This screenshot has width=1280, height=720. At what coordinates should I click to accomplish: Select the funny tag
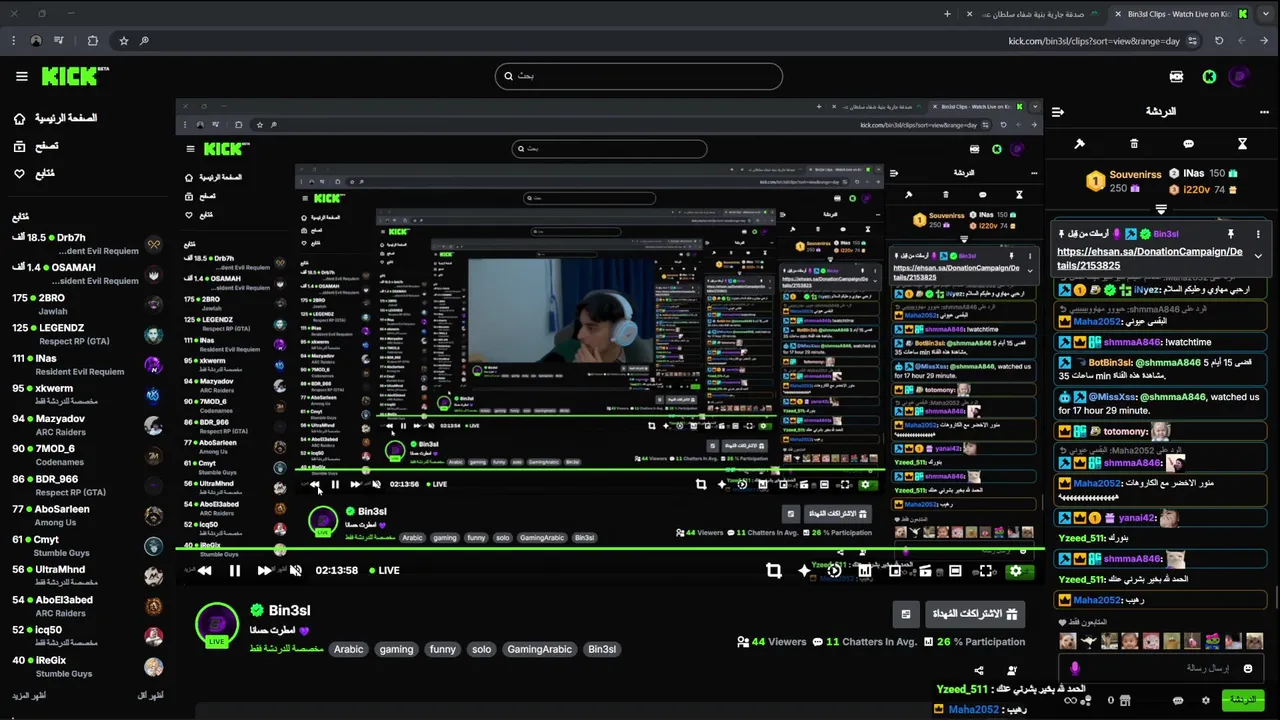(442, 649)
